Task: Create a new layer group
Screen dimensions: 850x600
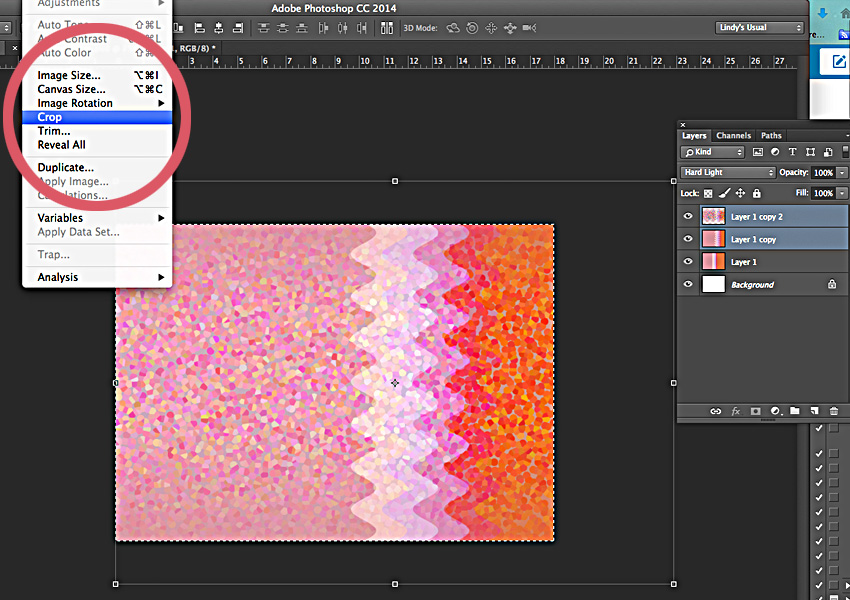Action: [795, 411]
